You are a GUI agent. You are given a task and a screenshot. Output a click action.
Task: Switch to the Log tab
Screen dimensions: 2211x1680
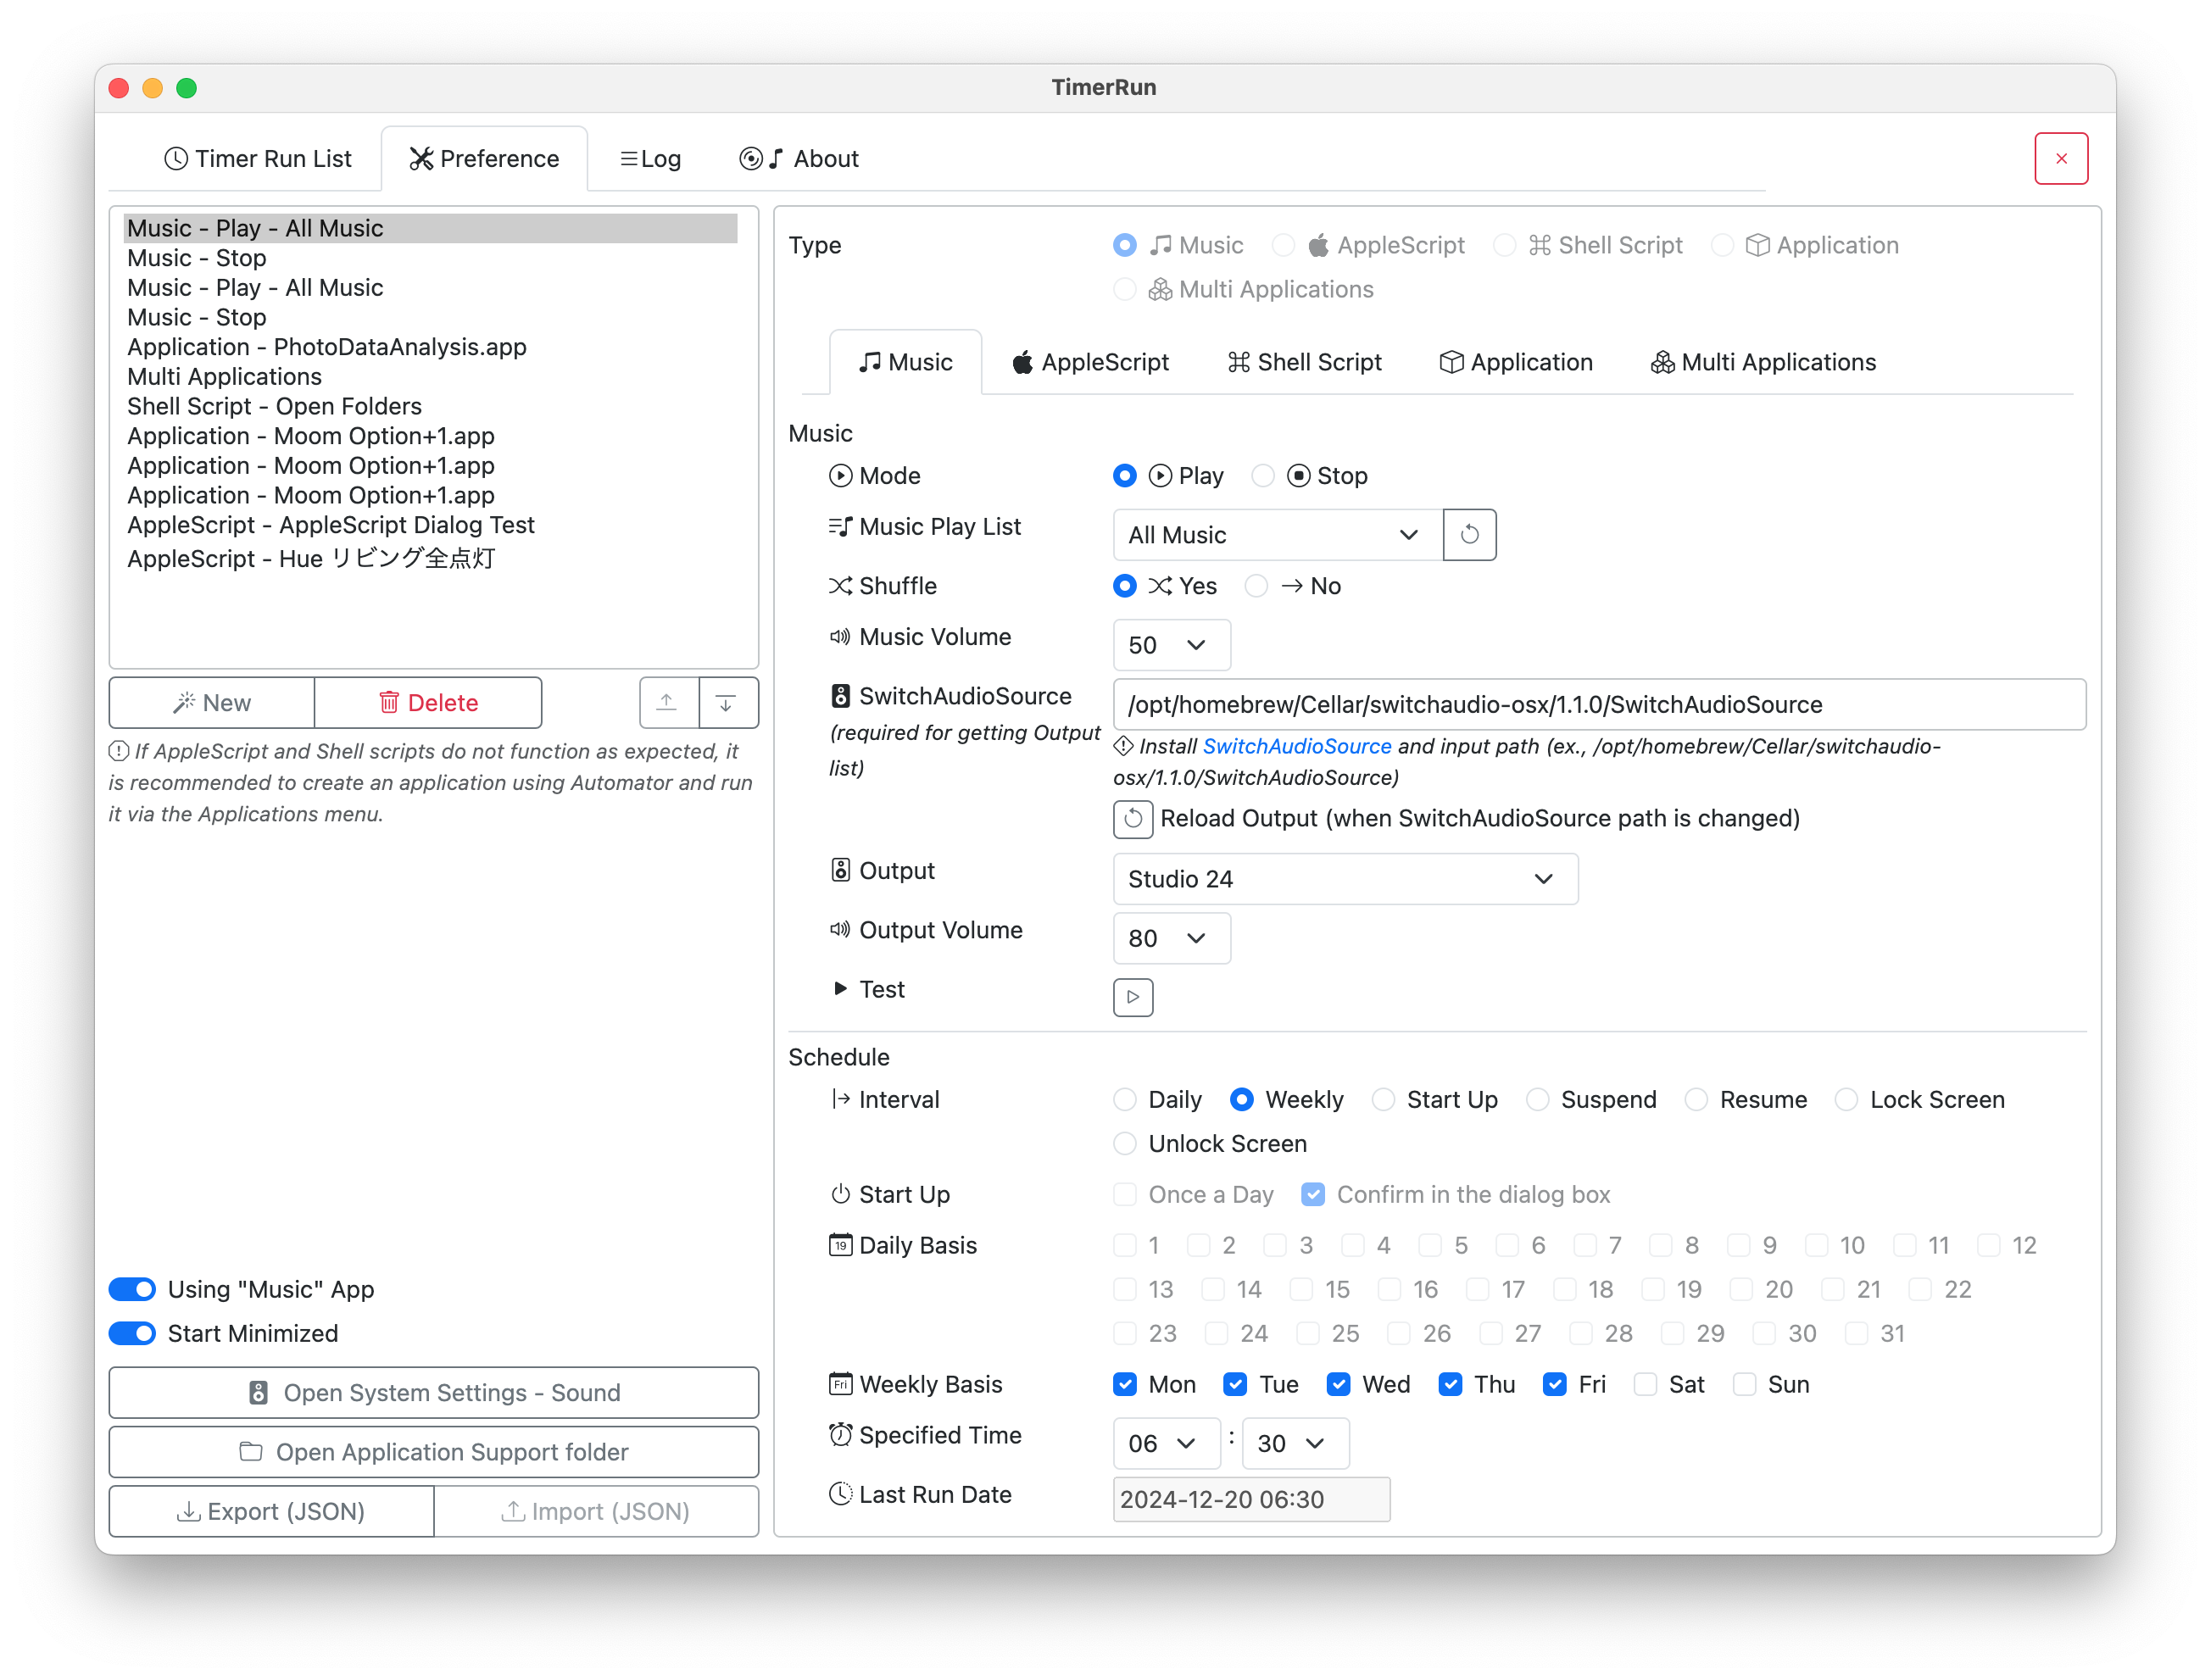[650, 159]
